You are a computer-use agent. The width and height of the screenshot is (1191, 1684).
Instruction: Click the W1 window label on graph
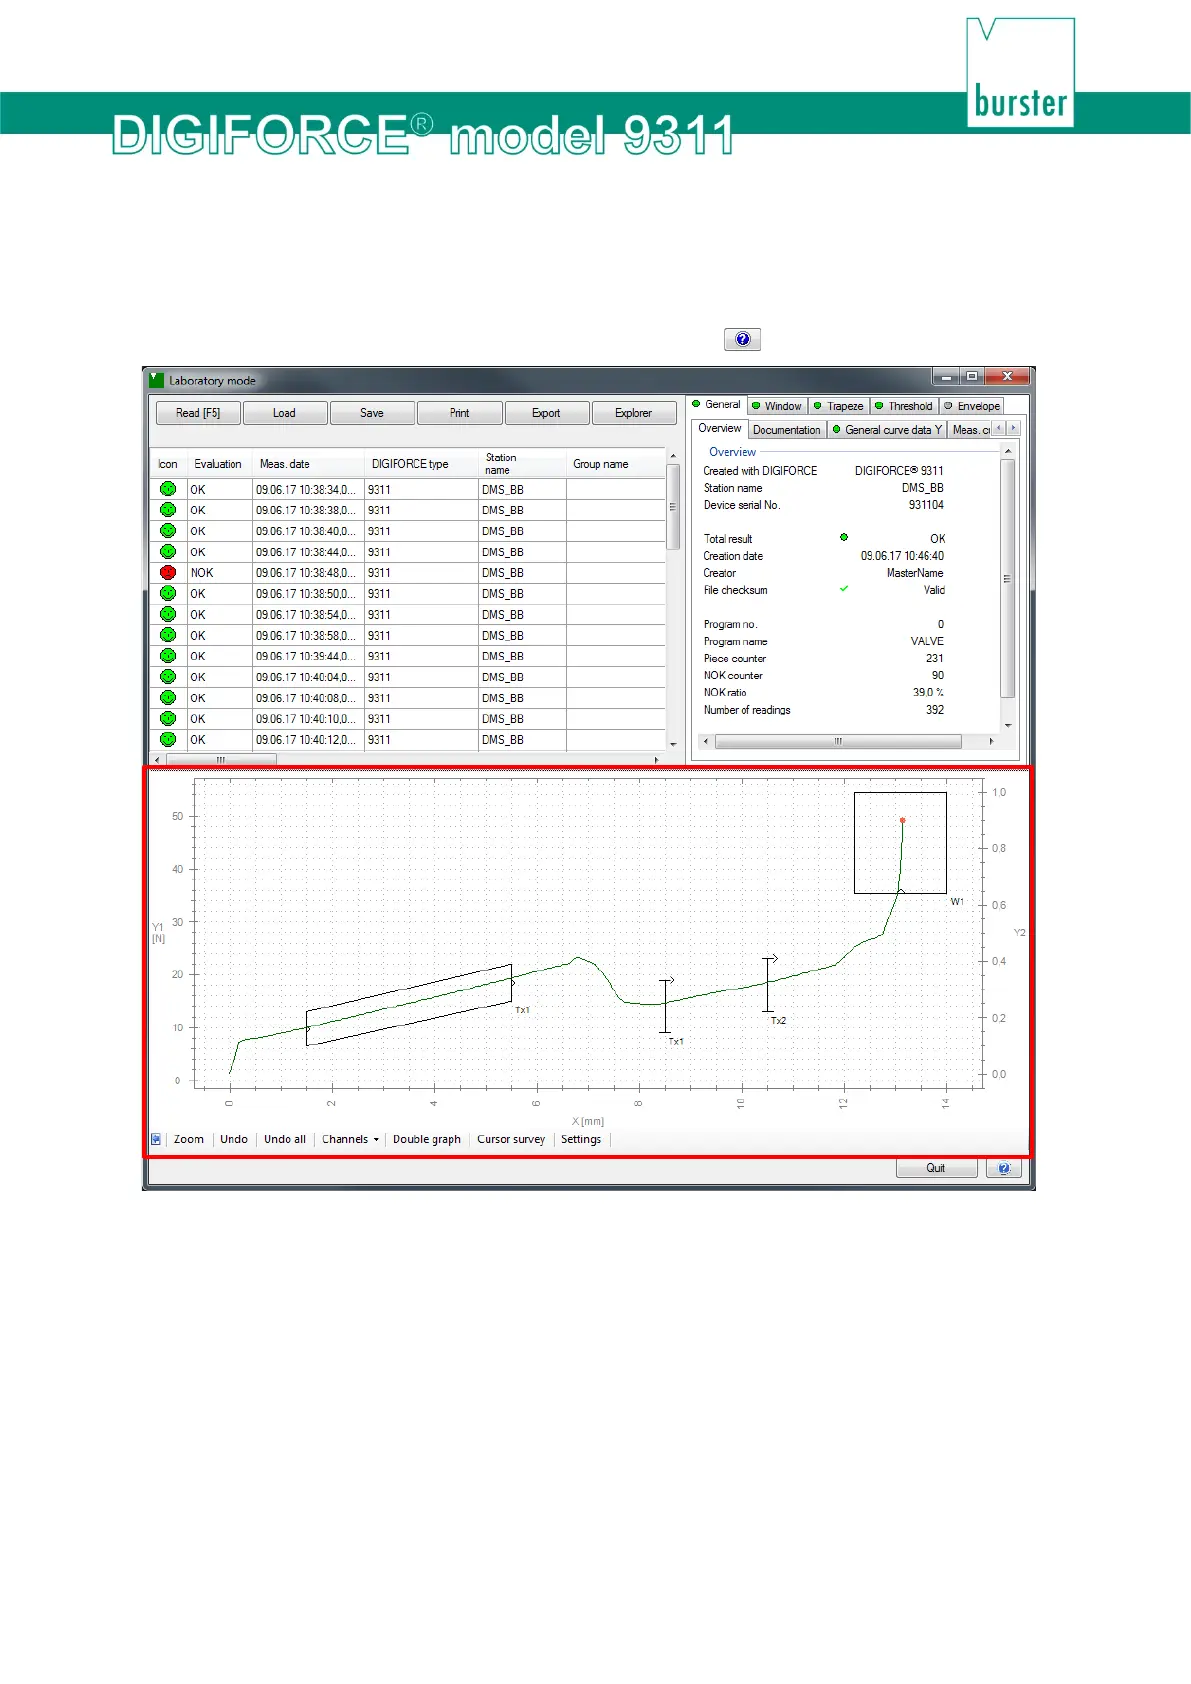coord(957,902)
